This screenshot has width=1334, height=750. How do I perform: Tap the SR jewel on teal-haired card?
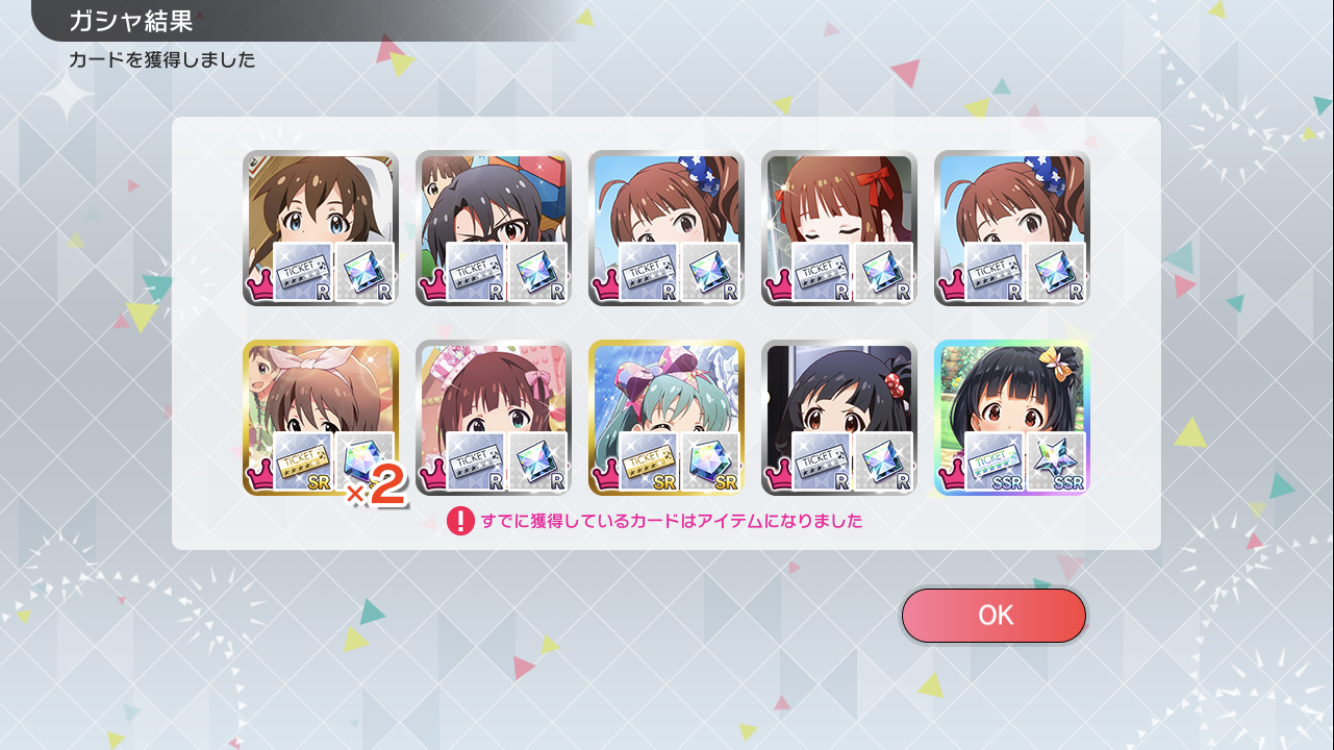click(711, 462)
